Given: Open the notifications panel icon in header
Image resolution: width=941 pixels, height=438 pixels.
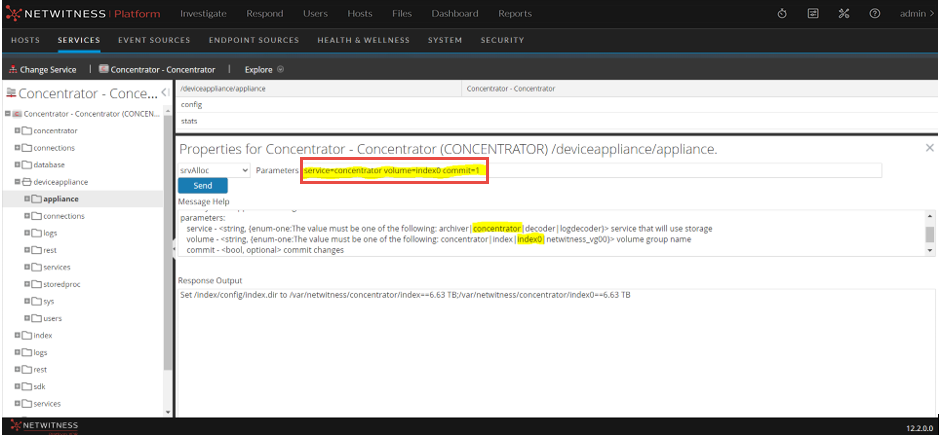Looking at the screenshot, I should (x=813, y=13).
